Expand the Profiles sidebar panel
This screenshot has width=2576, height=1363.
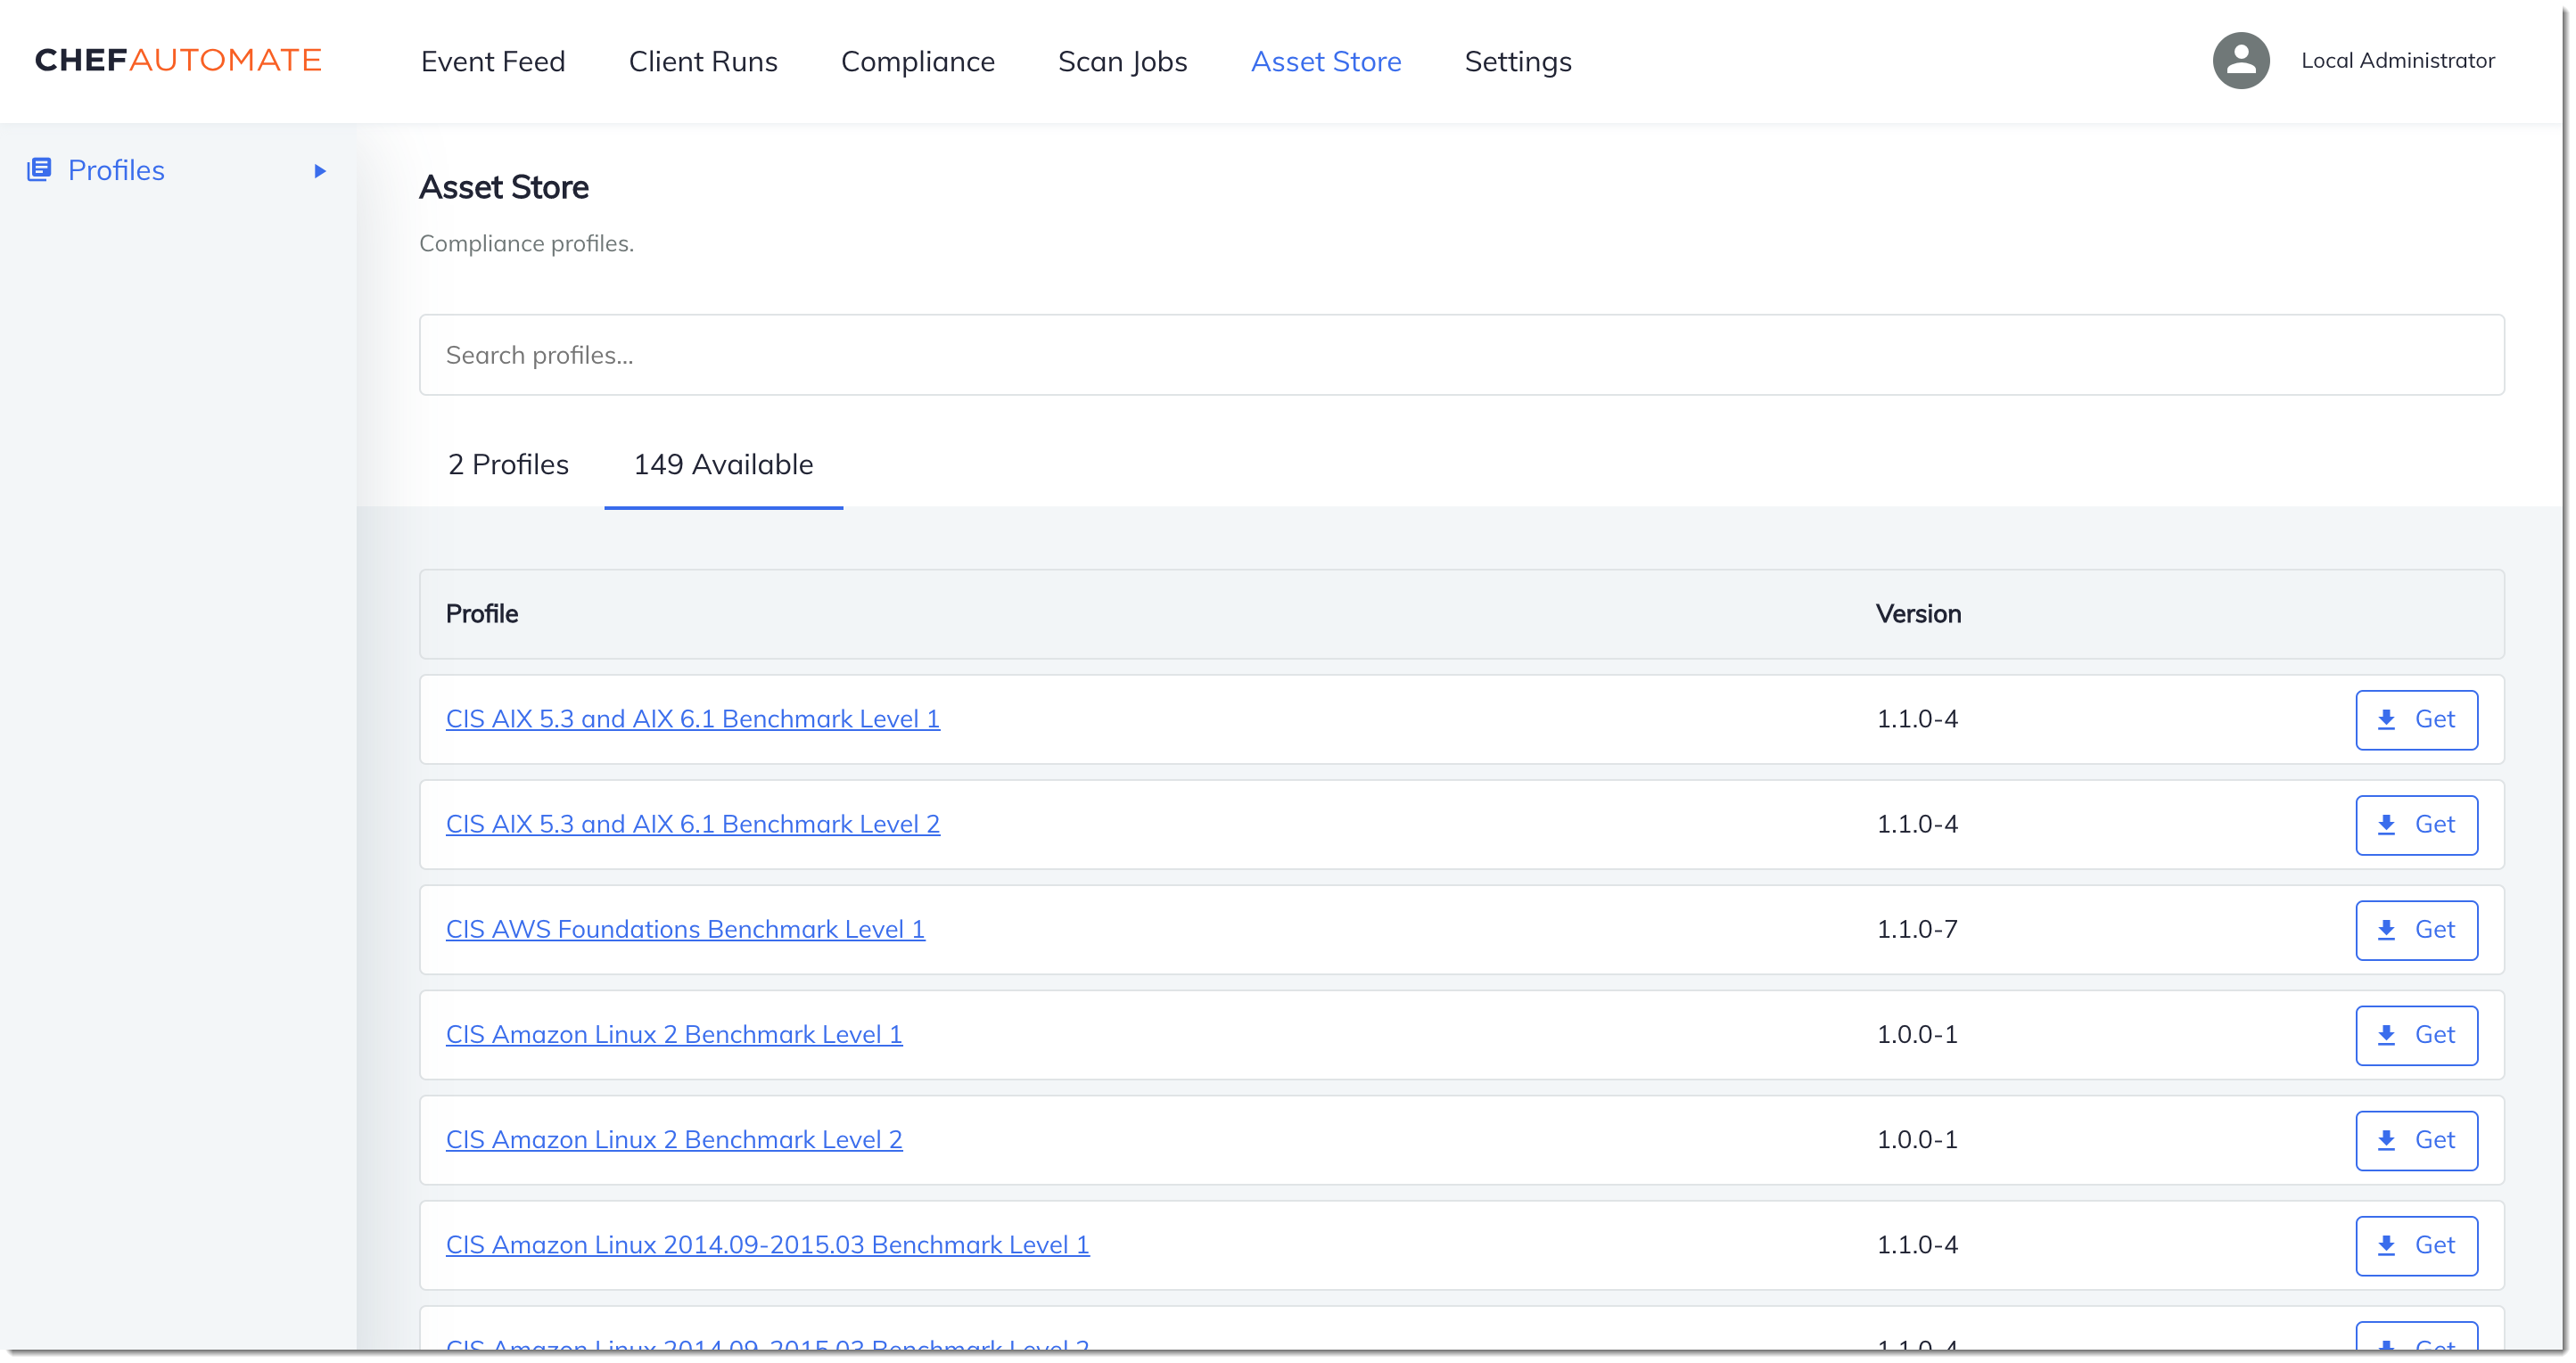tap(322, 170)
